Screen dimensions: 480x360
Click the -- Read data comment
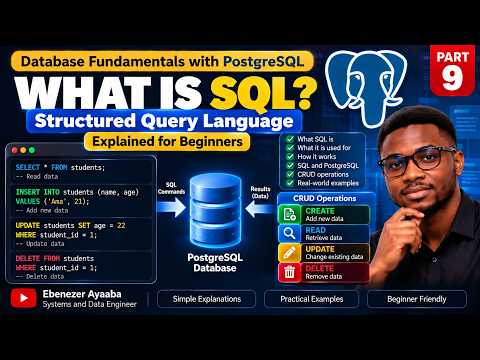37,176
